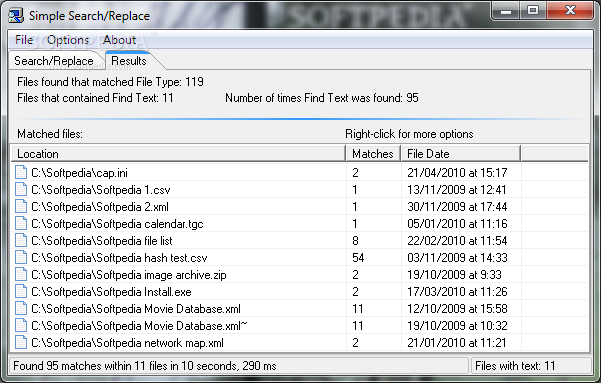The height and width of the screenshot is (383, 601).
Task: Select the Results tab
Action: (x=129, y=61)
